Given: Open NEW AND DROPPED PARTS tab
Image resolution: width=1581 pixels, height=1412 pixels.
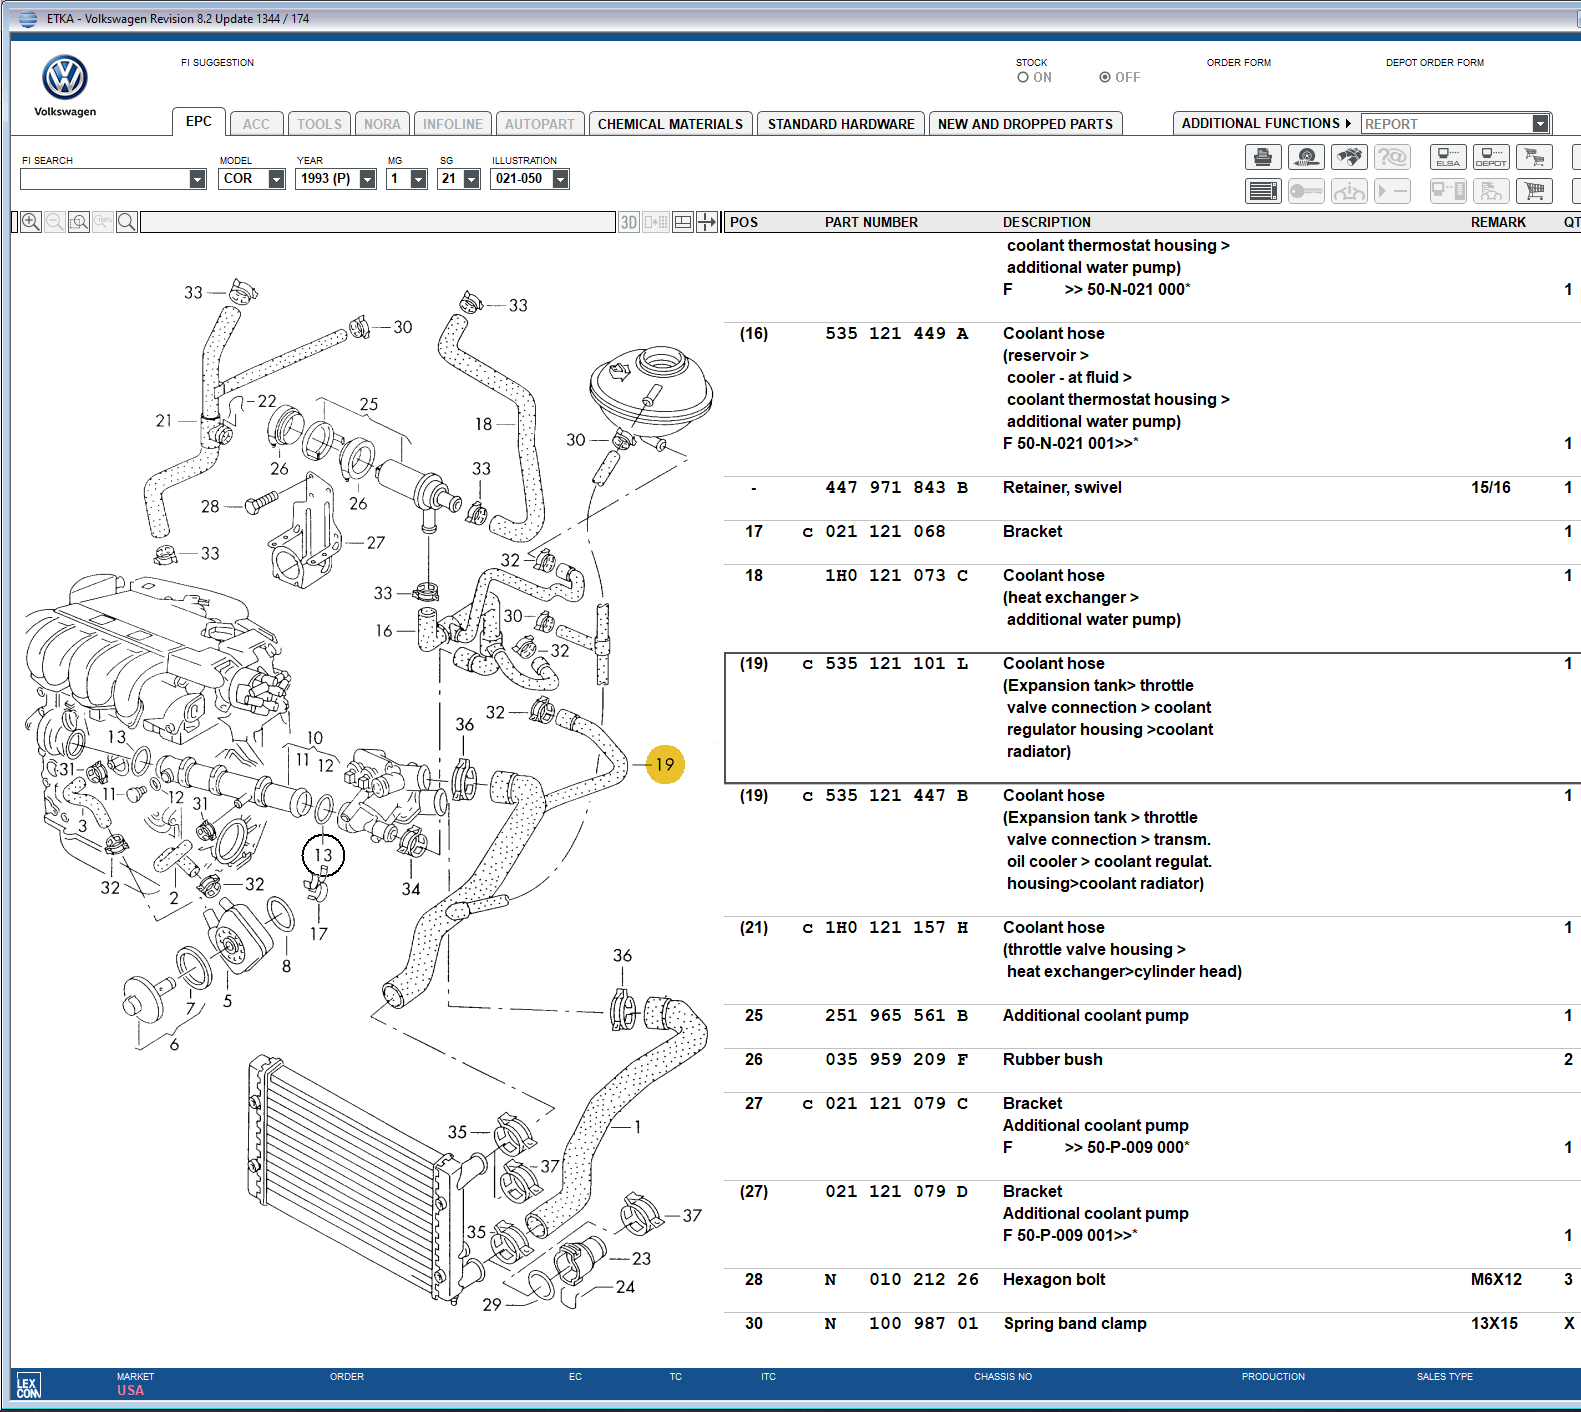Looking at the screenshot, I should click(1026, 124).
